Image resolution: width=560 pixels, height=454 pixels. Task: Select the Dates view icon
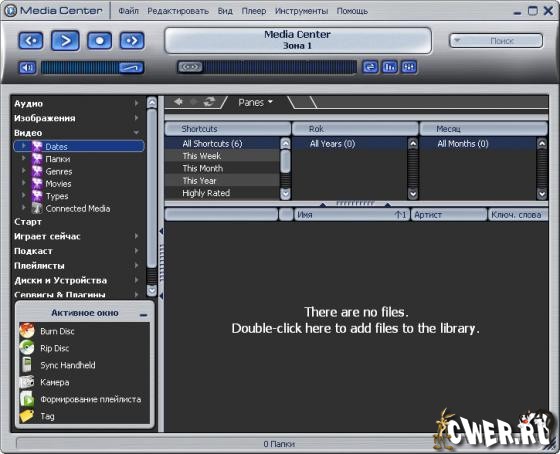(x=37, y=146)
